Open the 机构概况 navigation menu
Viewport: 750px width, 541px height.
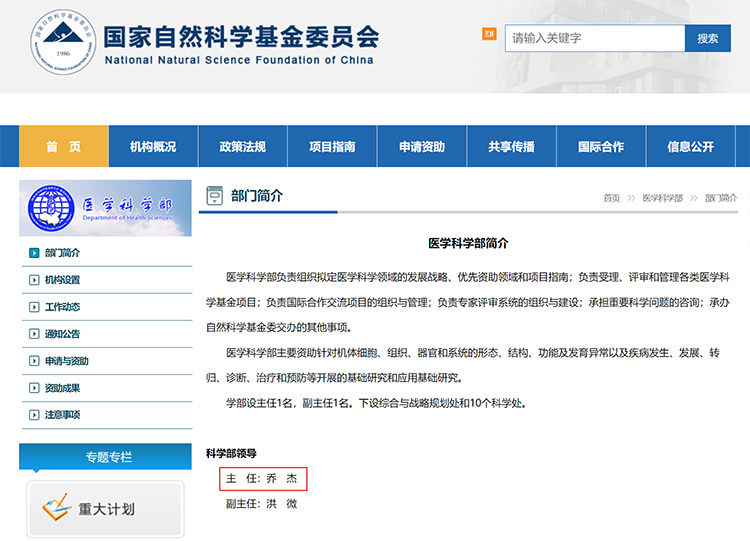(x=153, y=147)
